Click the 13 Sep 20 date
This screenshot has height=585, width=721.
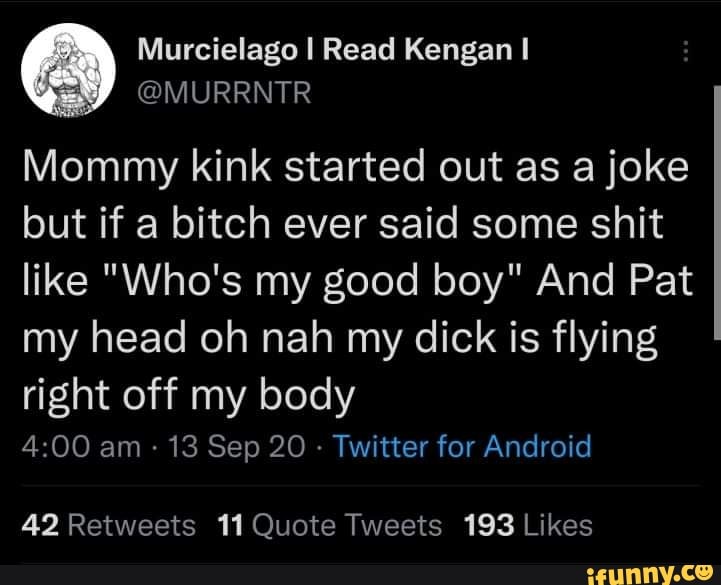pos(237,447)
